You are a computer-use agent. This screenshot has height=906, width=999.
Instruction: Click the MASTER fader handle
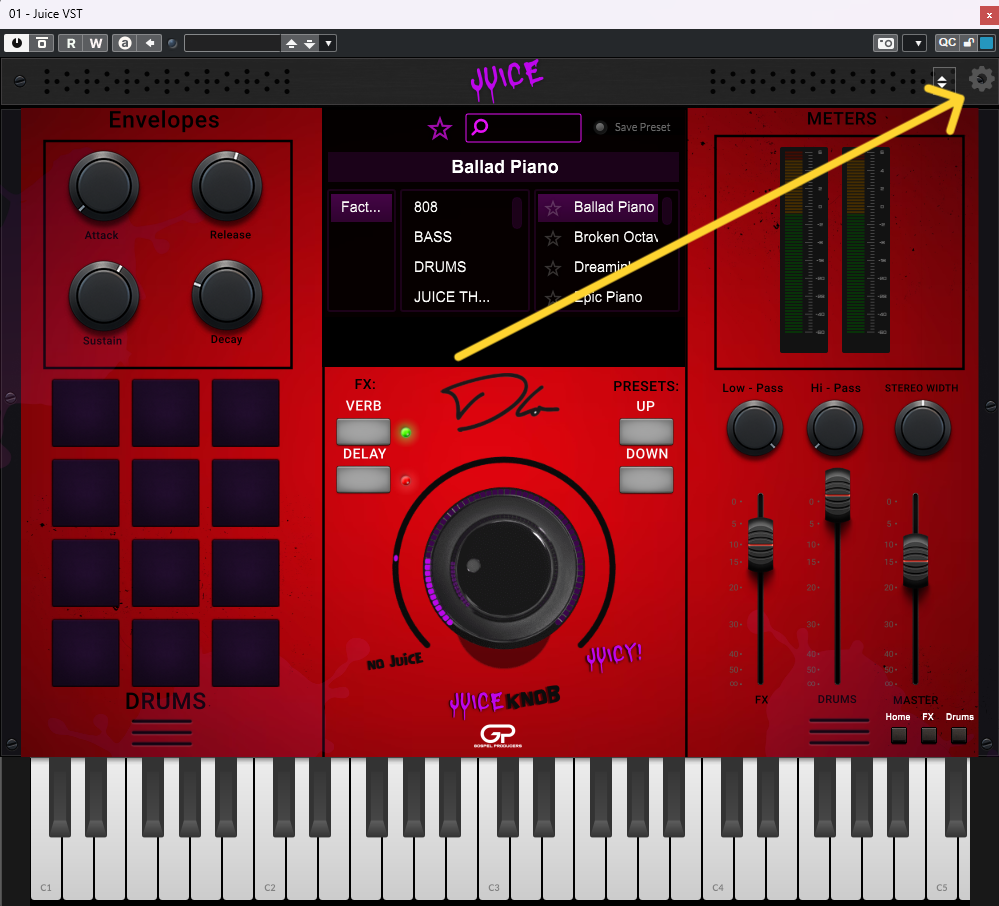(x=916, y=561)
